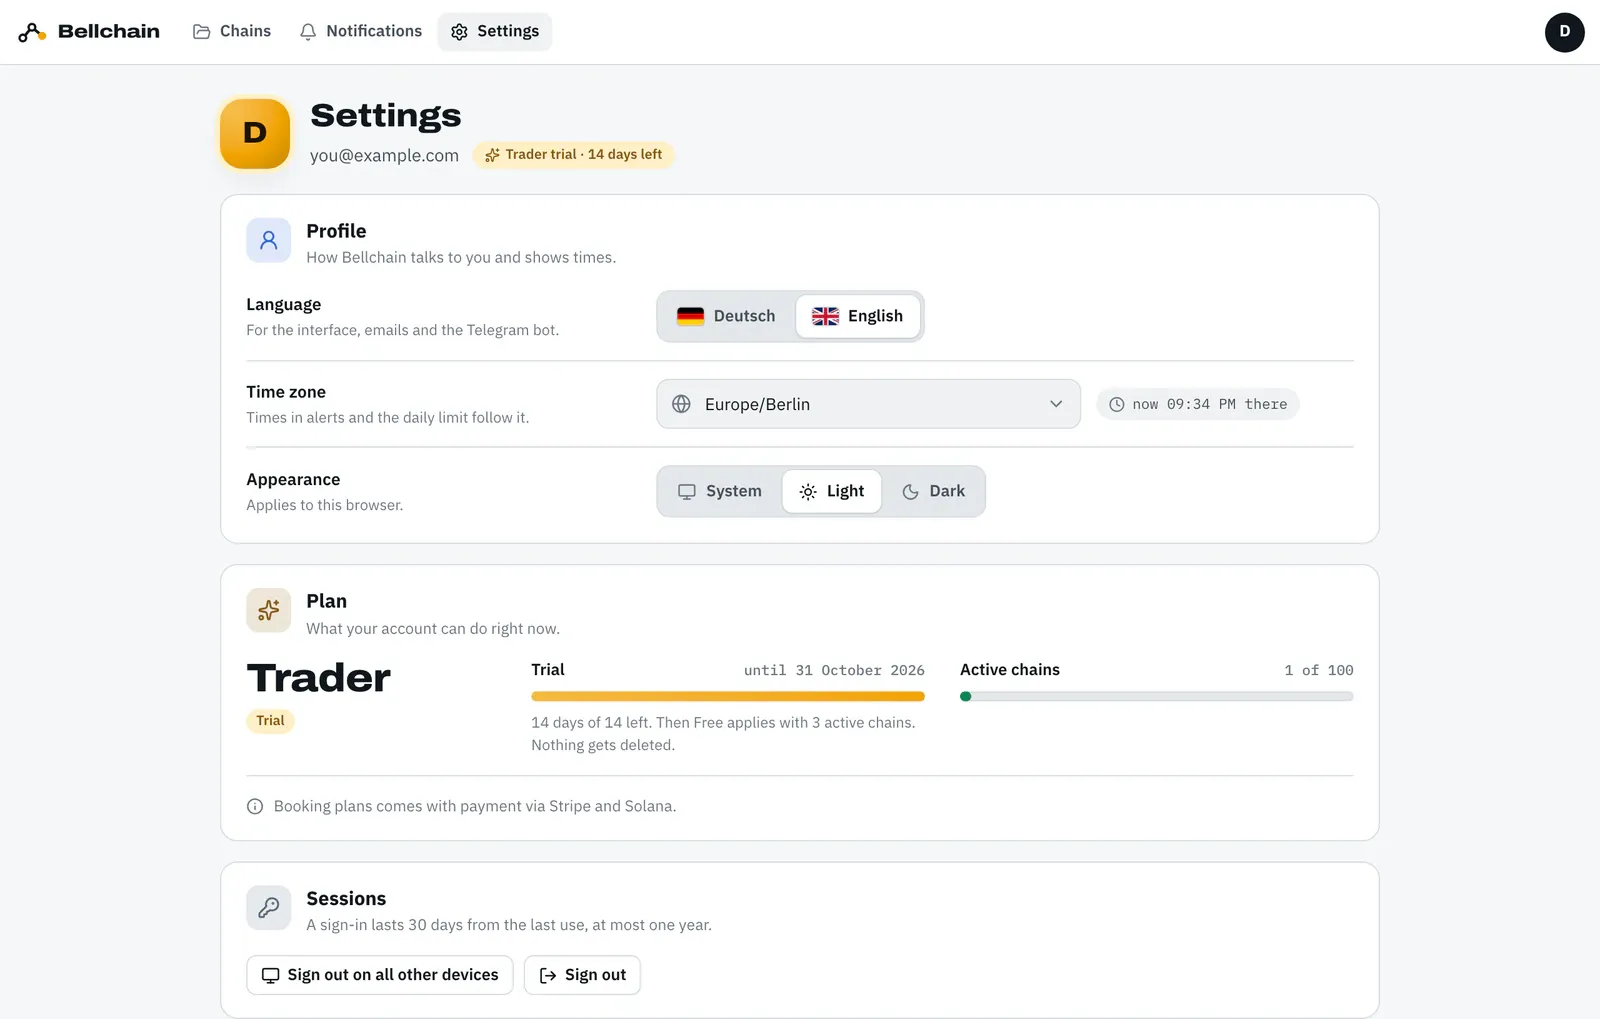Switch language to Deutsch

pyautogui.click(x=727, y=316)
